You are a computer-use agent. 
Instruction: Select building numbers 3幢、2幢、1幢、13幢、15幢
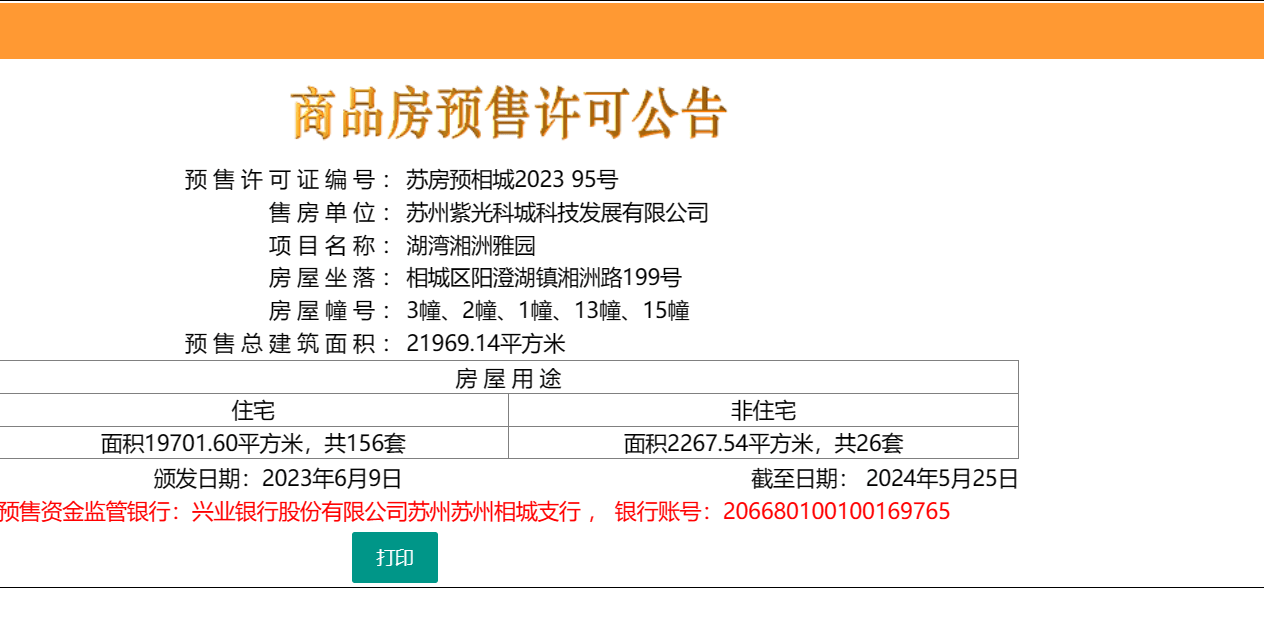pyautogui.click(x=548, y=311)
